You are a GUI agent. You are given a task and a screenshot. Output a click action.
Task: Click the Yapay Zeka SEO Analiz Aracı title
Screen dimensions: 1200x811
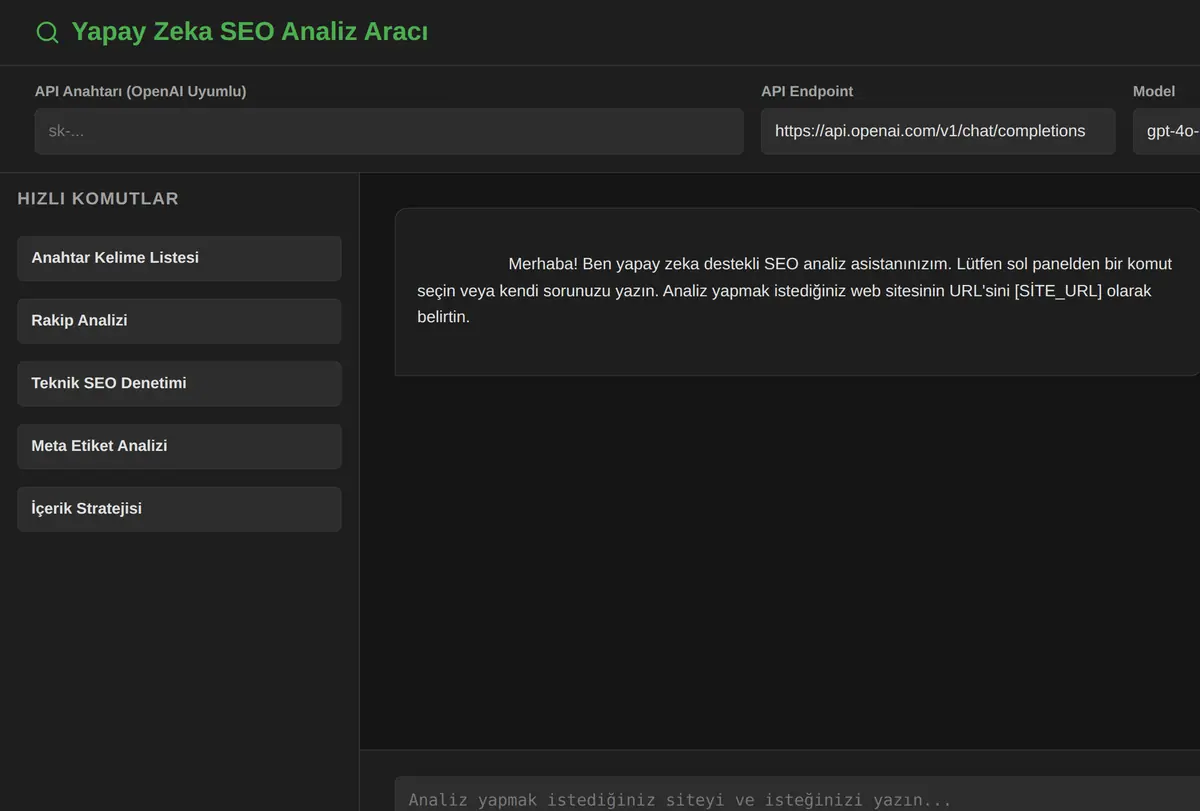(x=250, y=32)
